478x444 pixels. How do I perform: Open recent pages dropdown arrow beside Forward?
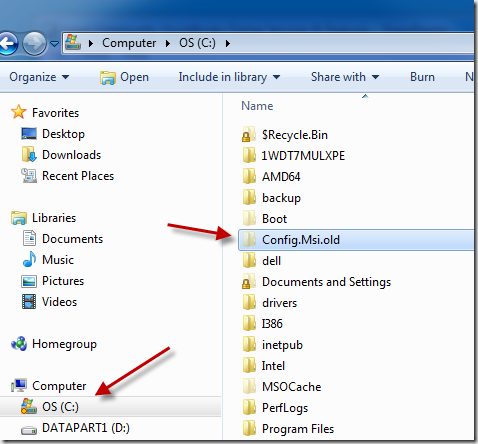coord(55,44)
